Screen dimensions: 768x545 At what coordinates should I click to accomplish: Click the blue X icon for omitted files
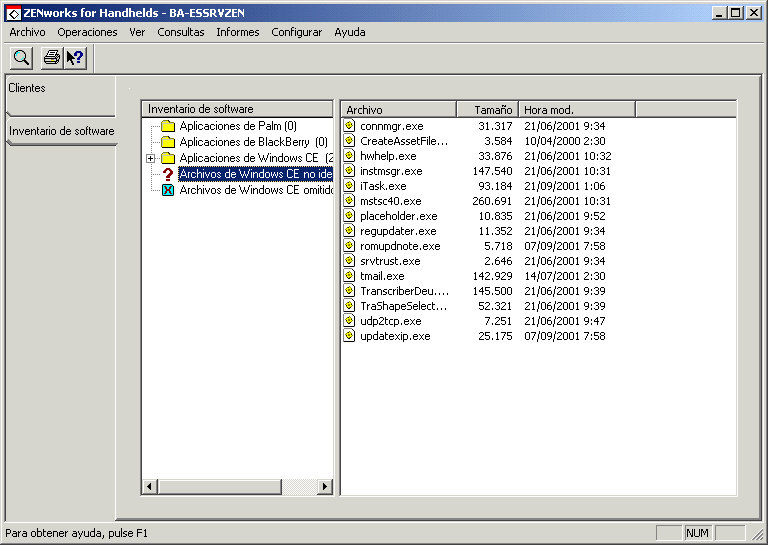[168, 190]
